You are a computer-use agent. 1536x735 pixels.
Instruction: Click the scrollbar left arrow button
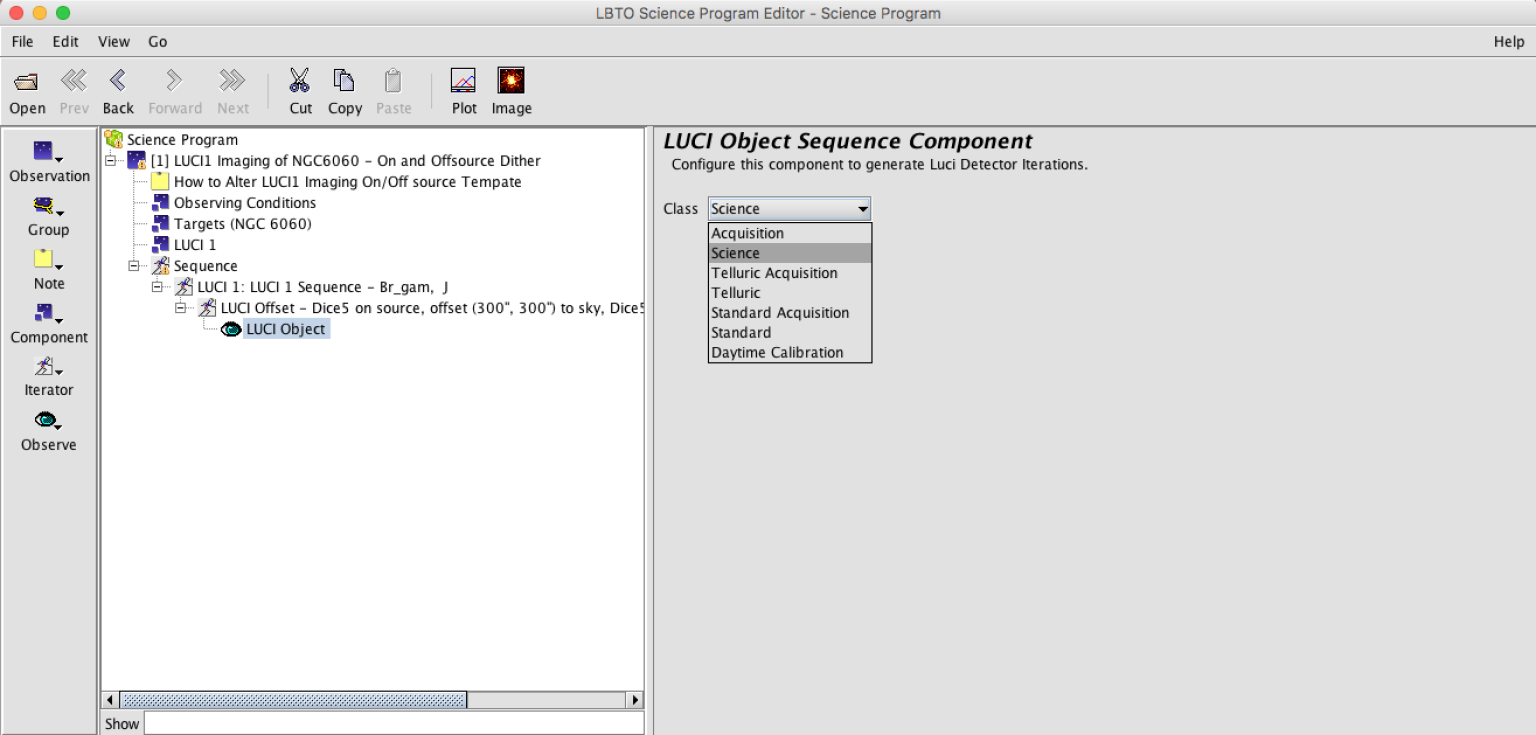(x=111, y=700)
